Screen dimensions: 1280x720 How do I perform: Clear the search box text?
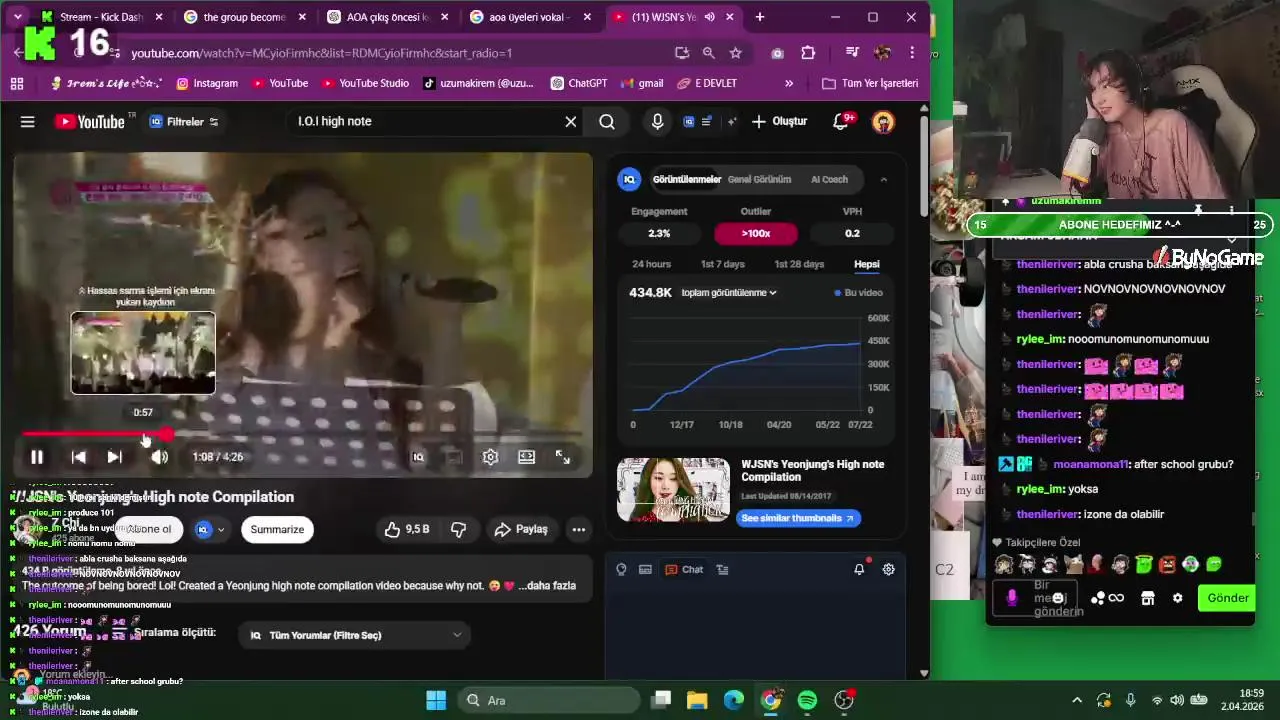point(571,122)
